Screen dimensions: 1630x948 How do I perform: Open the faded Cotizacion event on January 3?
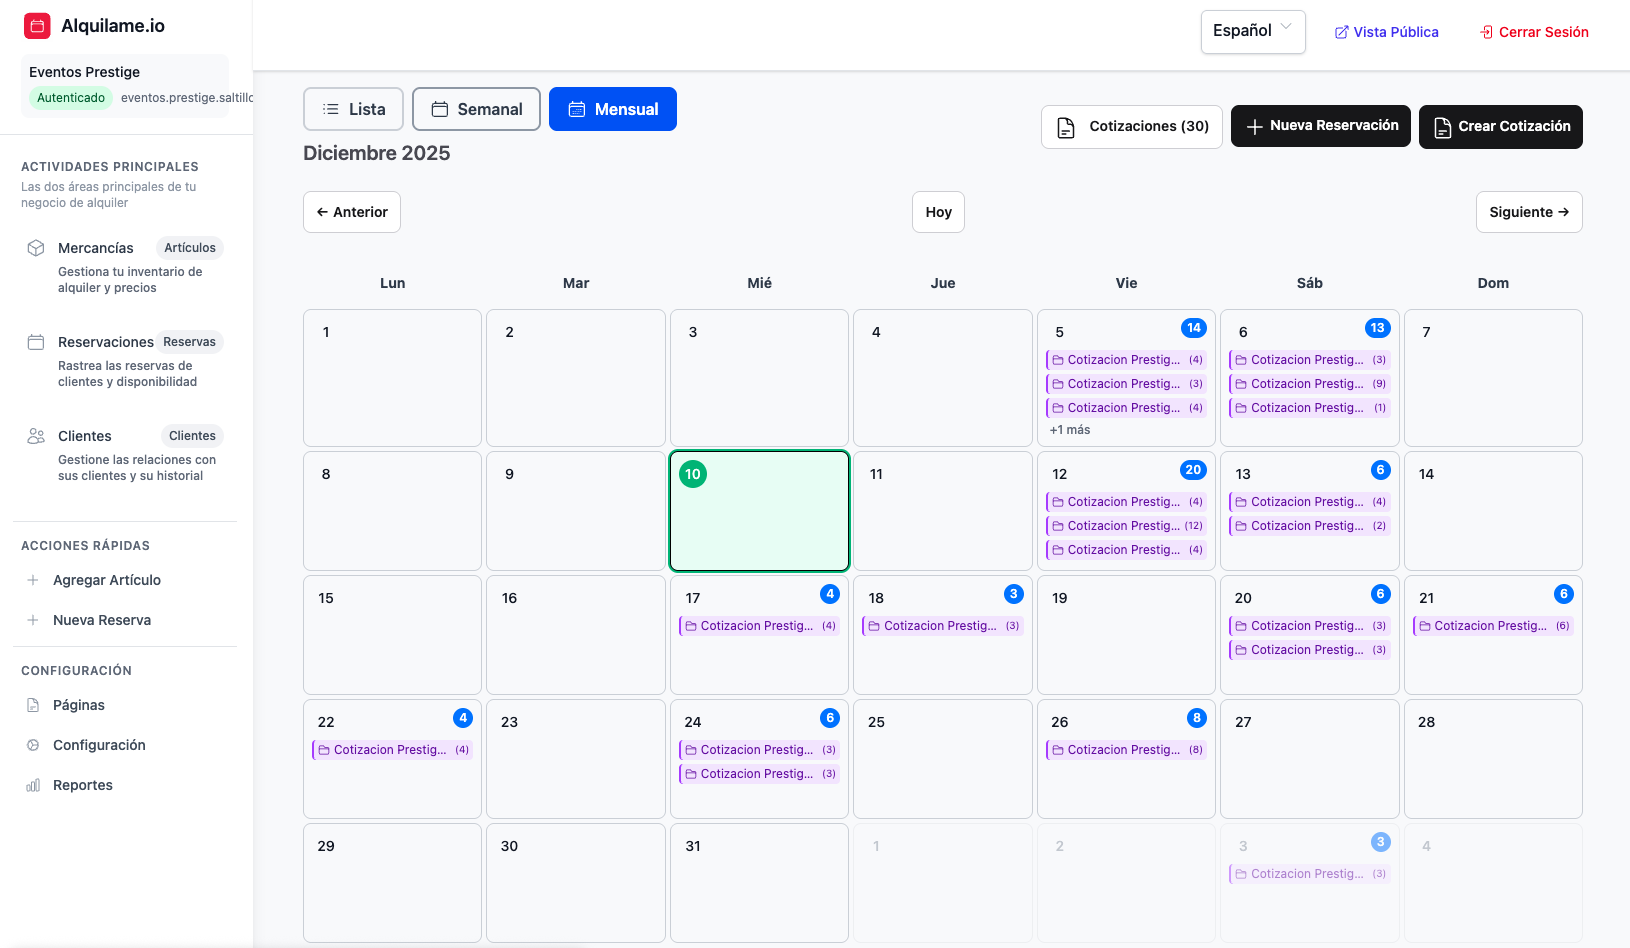(1310, 874)
